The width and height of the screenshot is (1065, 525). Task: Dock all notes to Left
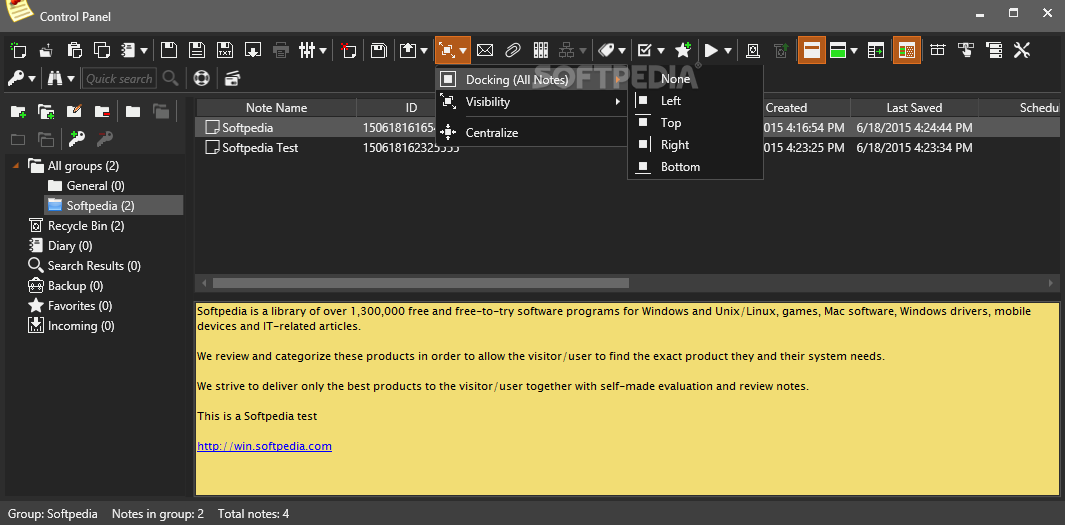[x=696, y=101]
